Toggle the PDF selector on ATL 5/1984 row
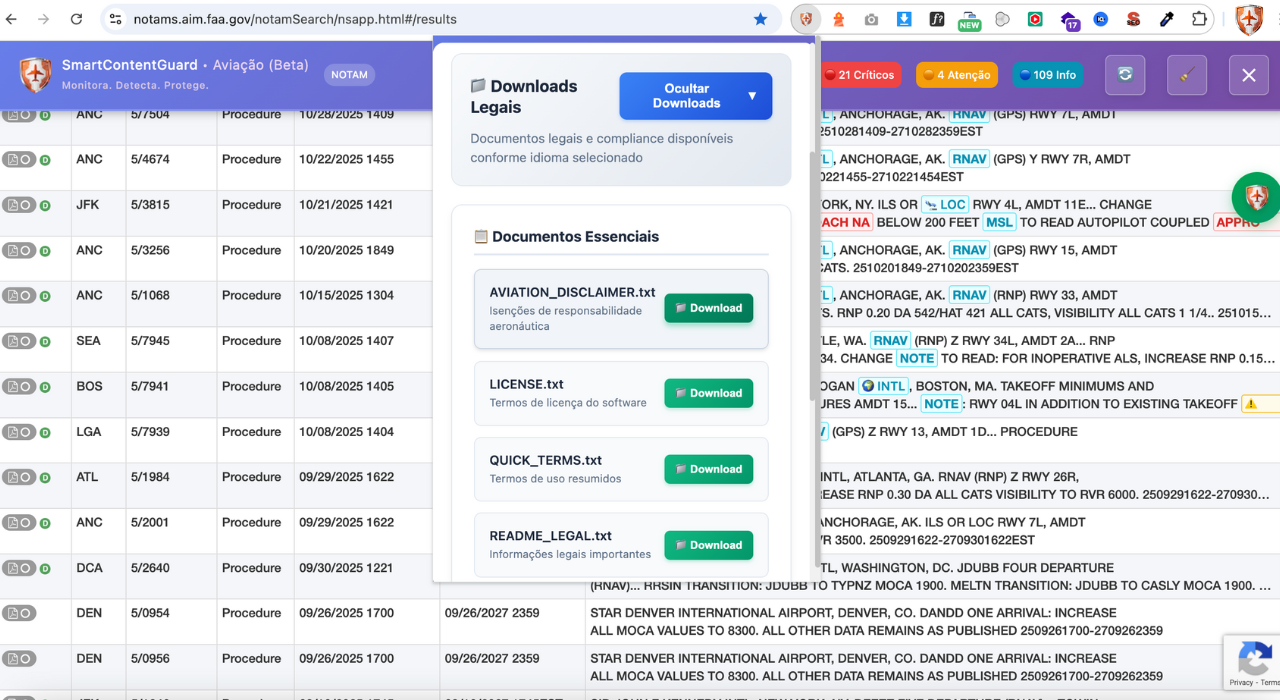This screenshot has width=1280, height=700. click(x=19, y=477)
